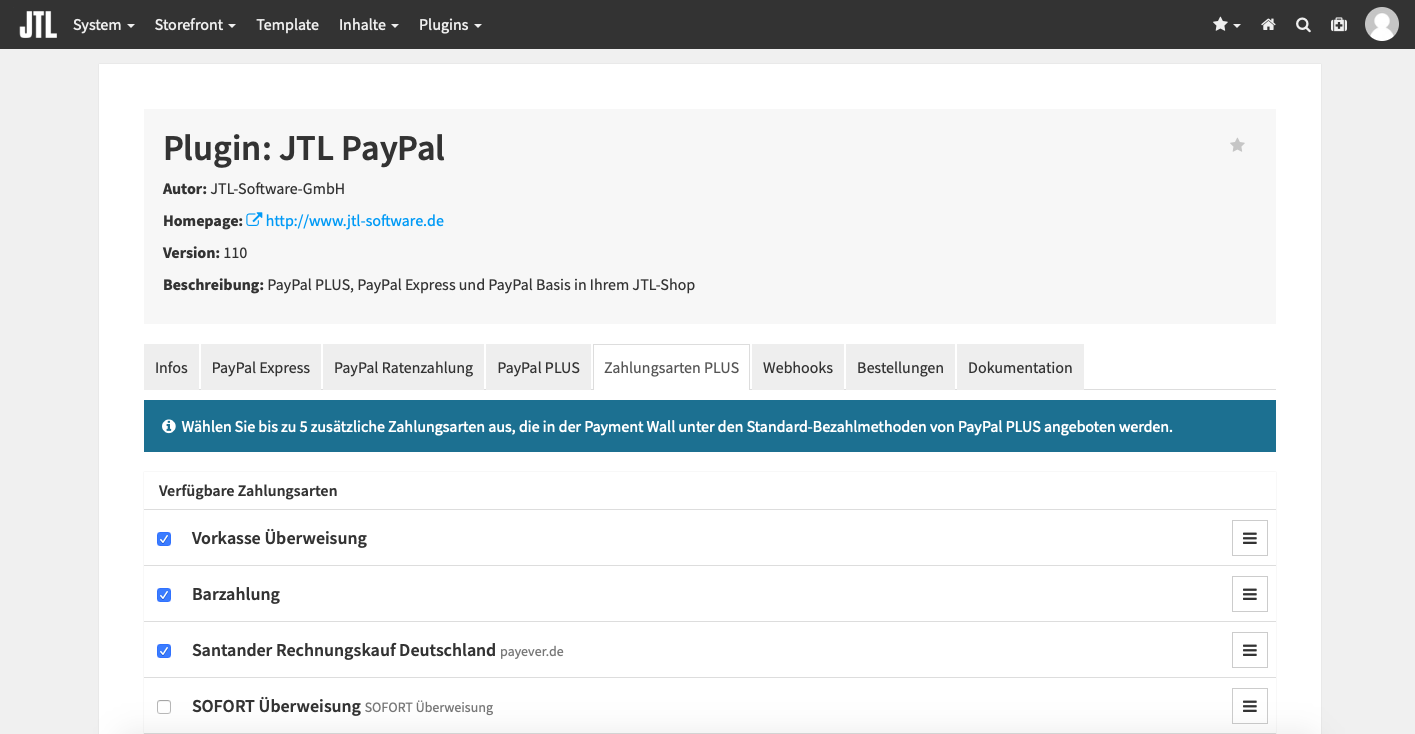Image resolution: width=1415 pixels, height=734 pixels.
Task: Expand the Inhalte dropdown menu
Action: click(x=369, y=25)
